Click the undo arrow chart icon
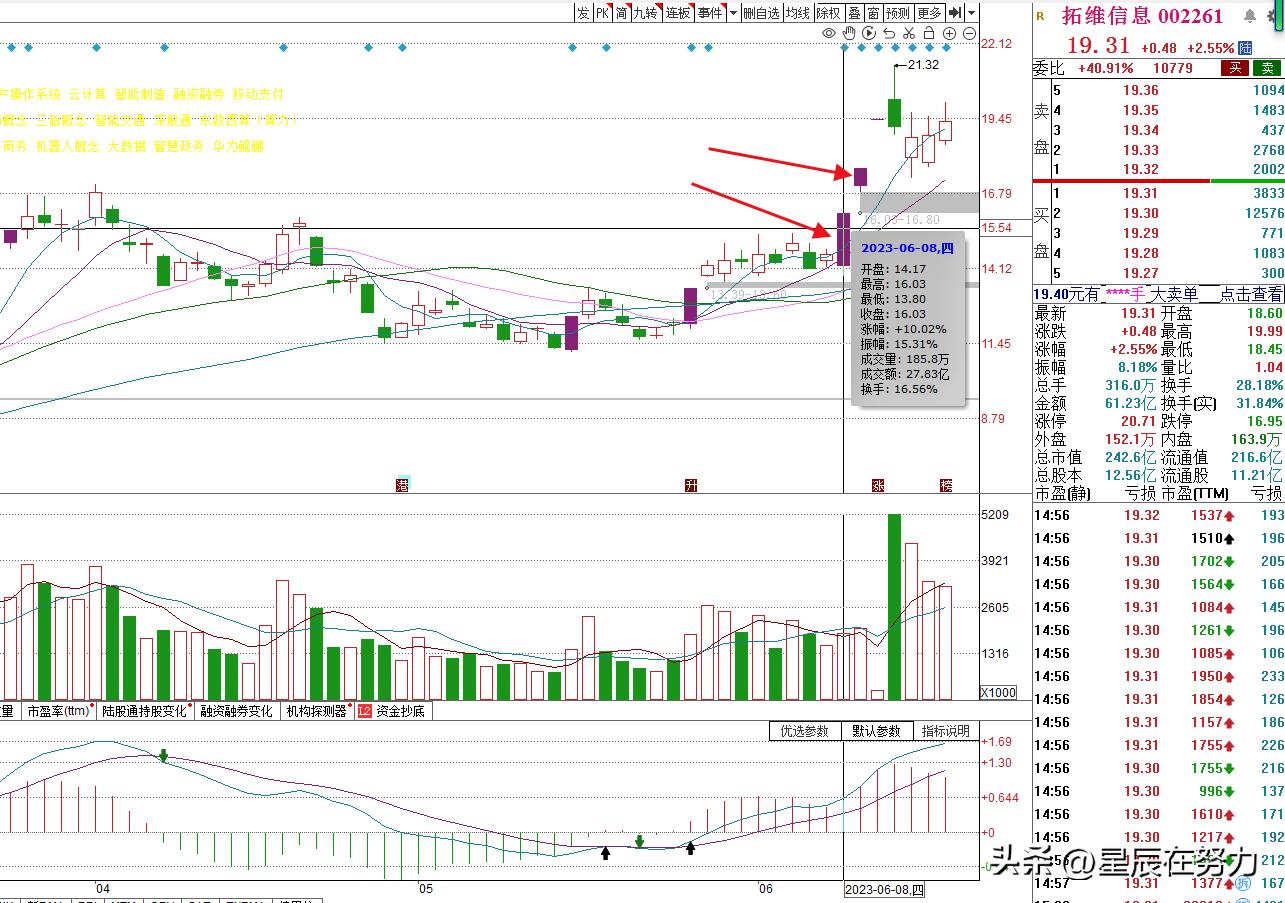The height and width of the screenshot is (903, 1285). [889, 34]
